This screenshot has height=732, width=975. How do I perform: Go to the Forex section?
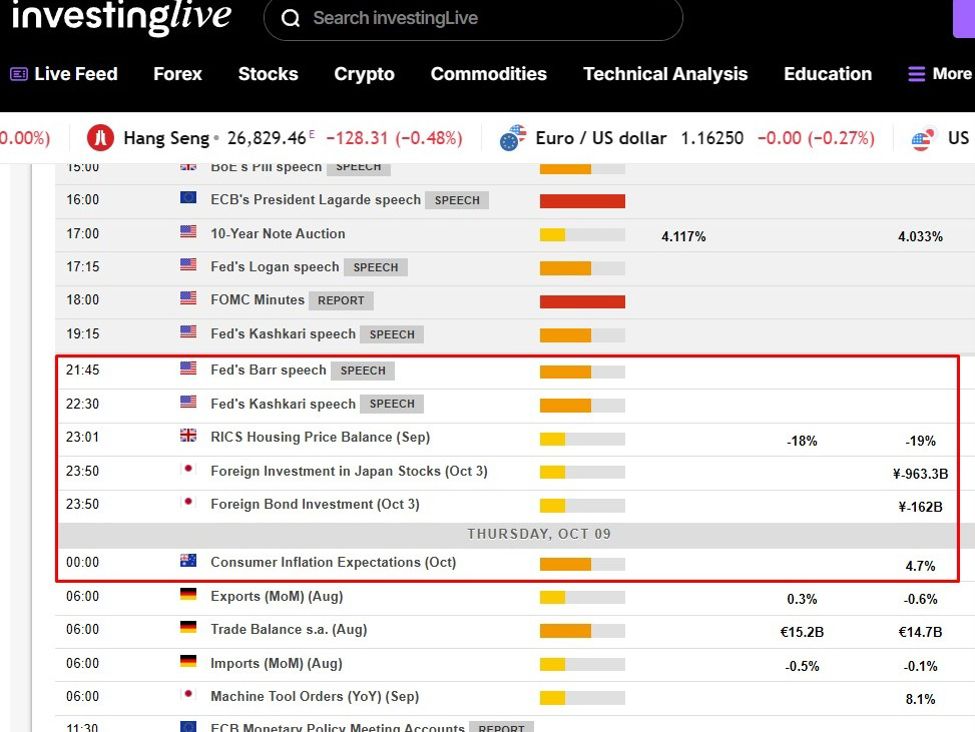click(177, 74)
